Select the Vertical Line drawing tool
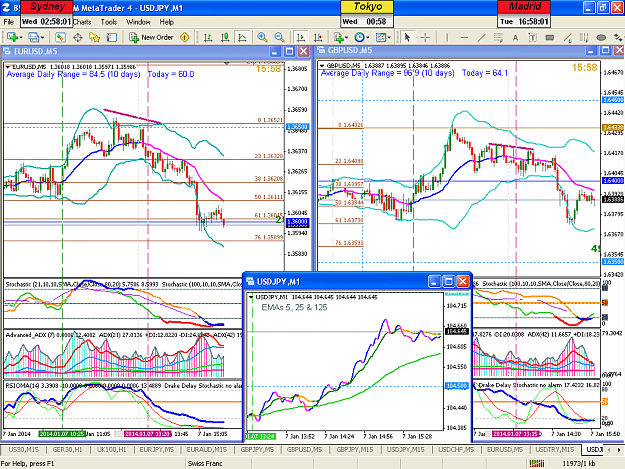The image size is (625, 469). pos(447,37)
